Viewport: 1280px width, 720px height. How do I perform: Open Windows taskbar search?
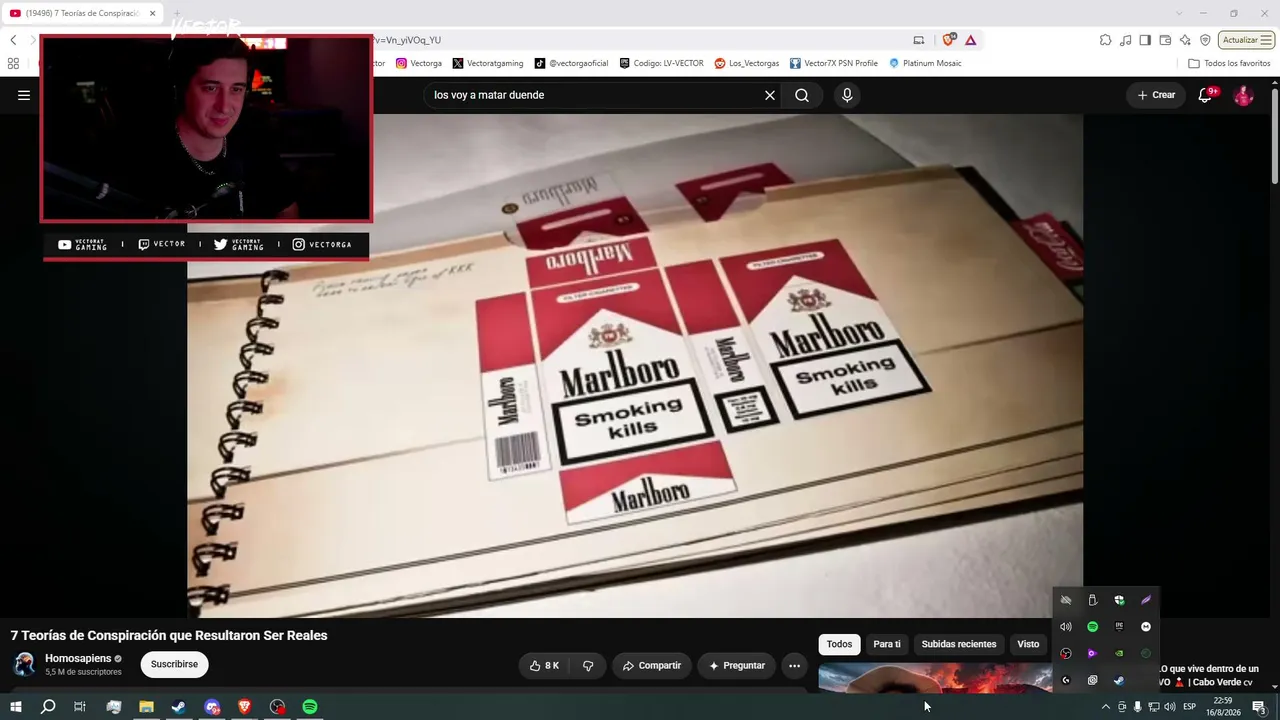[48, 707]
